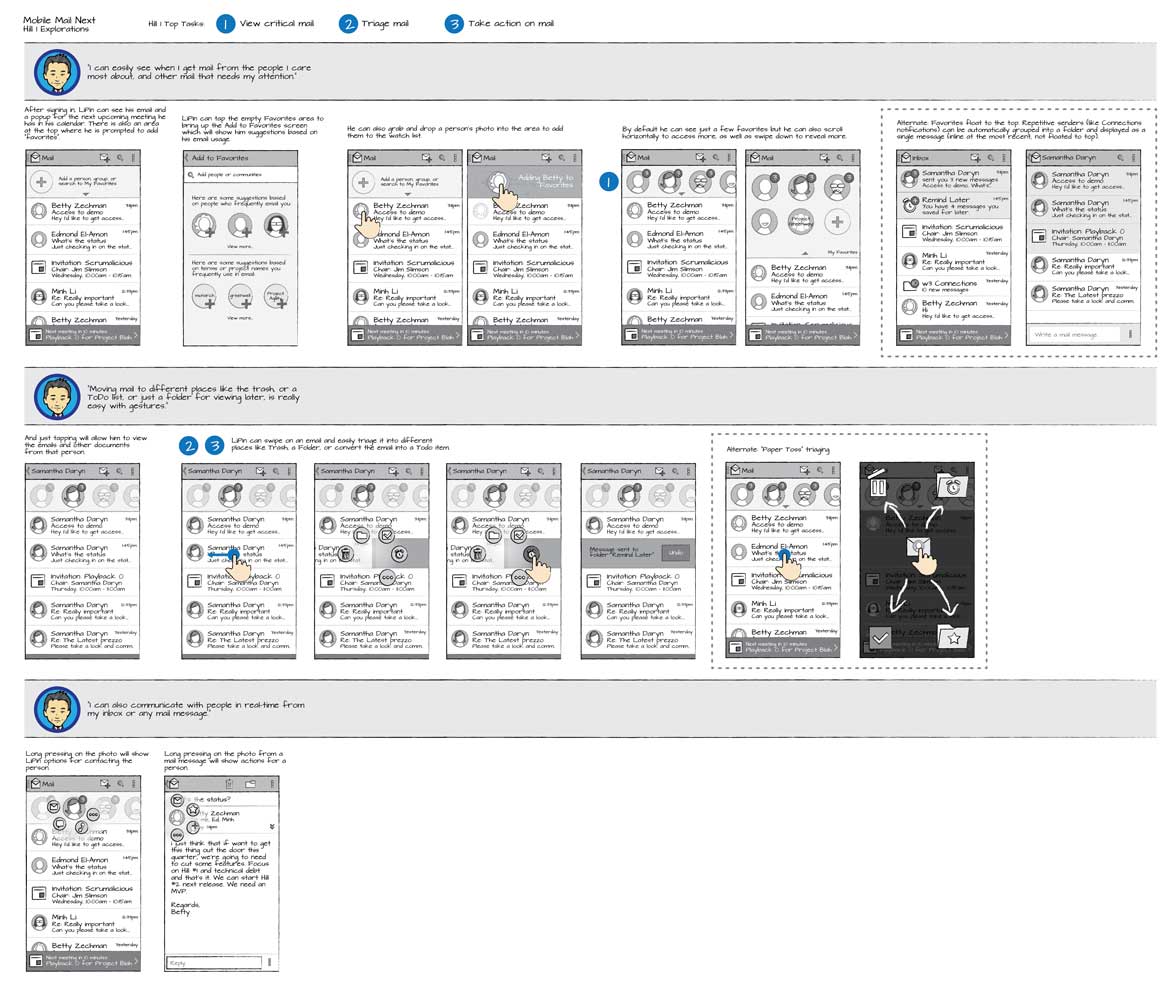Tap the checkmark to-do icon in dark overlay

[x=880, y=637]
